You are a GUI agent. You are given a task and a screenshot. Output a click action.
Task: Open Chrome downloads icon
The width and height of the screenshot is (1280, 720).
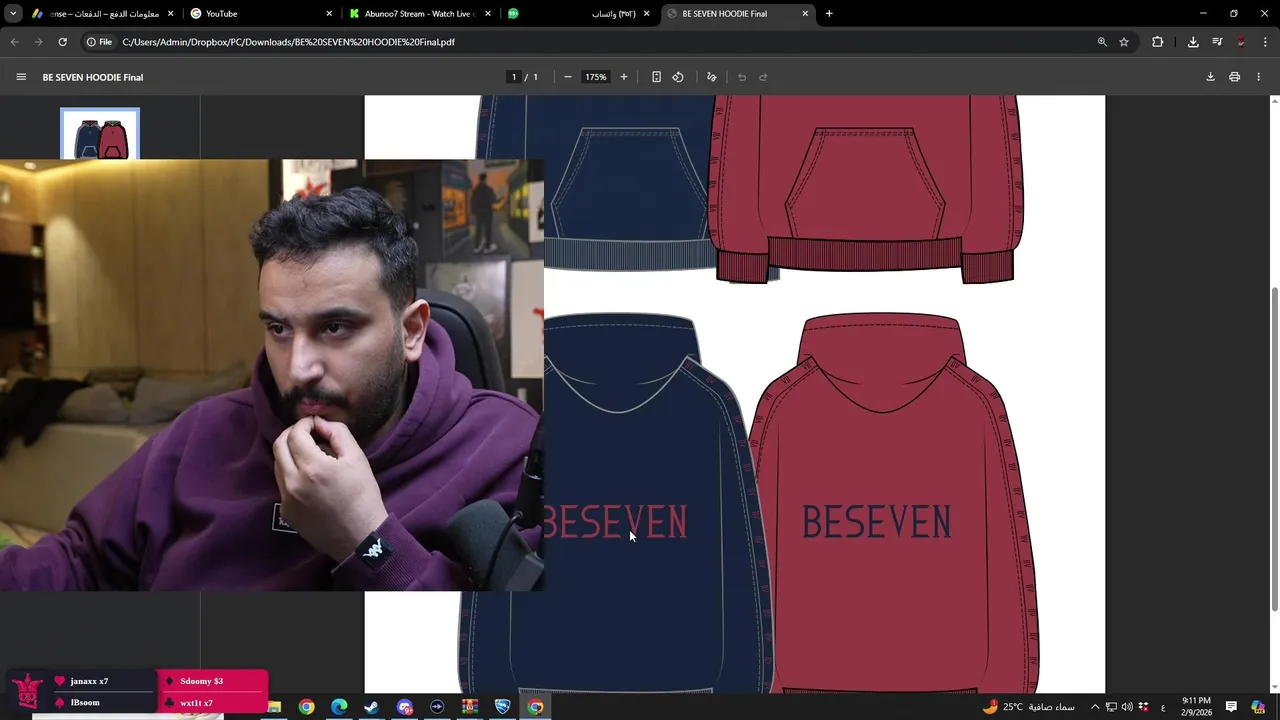point(1193,42)
